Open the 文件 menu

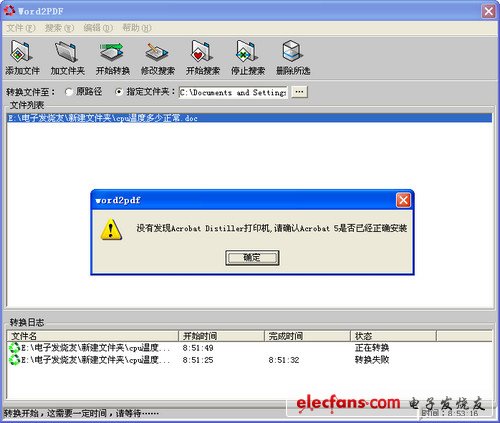click(21, 28)
